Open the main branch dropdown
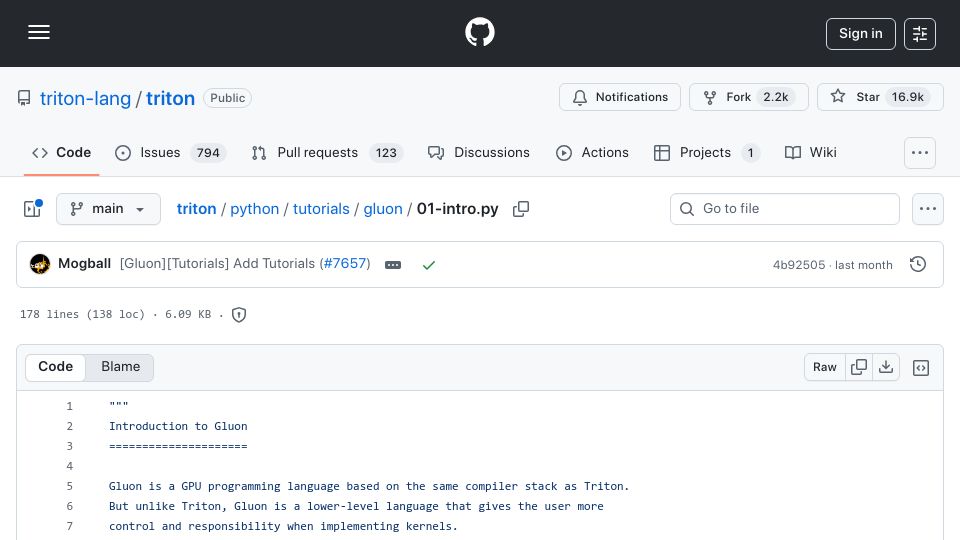The height and width of the screenshot is (540, 960). click(x=108, y=209)
